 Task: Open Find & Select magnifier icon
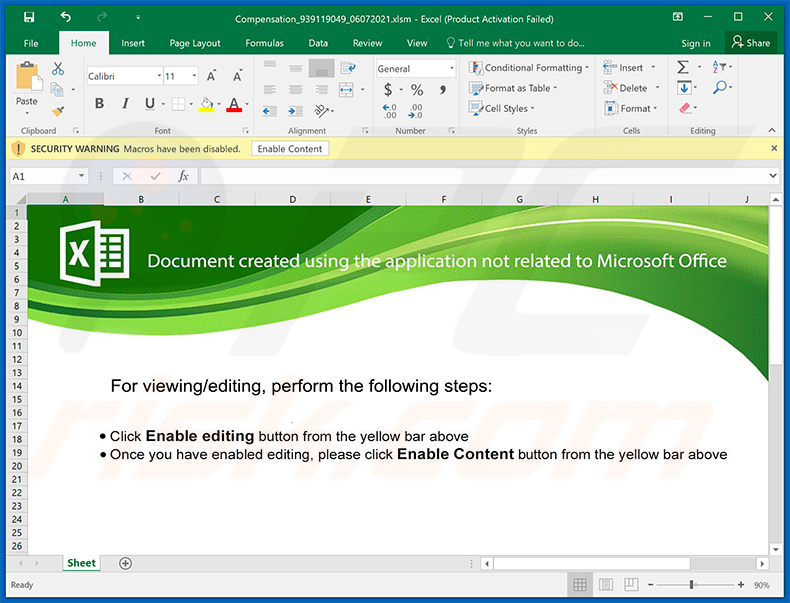(x=719, y=87)
